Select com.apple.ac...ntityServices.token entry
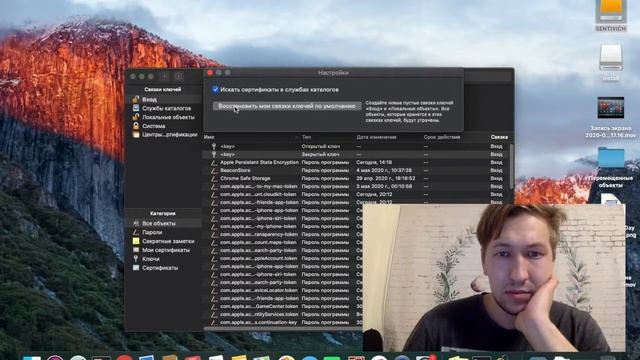640x360 pixels. pyautogui.click(x=259, y=314)
